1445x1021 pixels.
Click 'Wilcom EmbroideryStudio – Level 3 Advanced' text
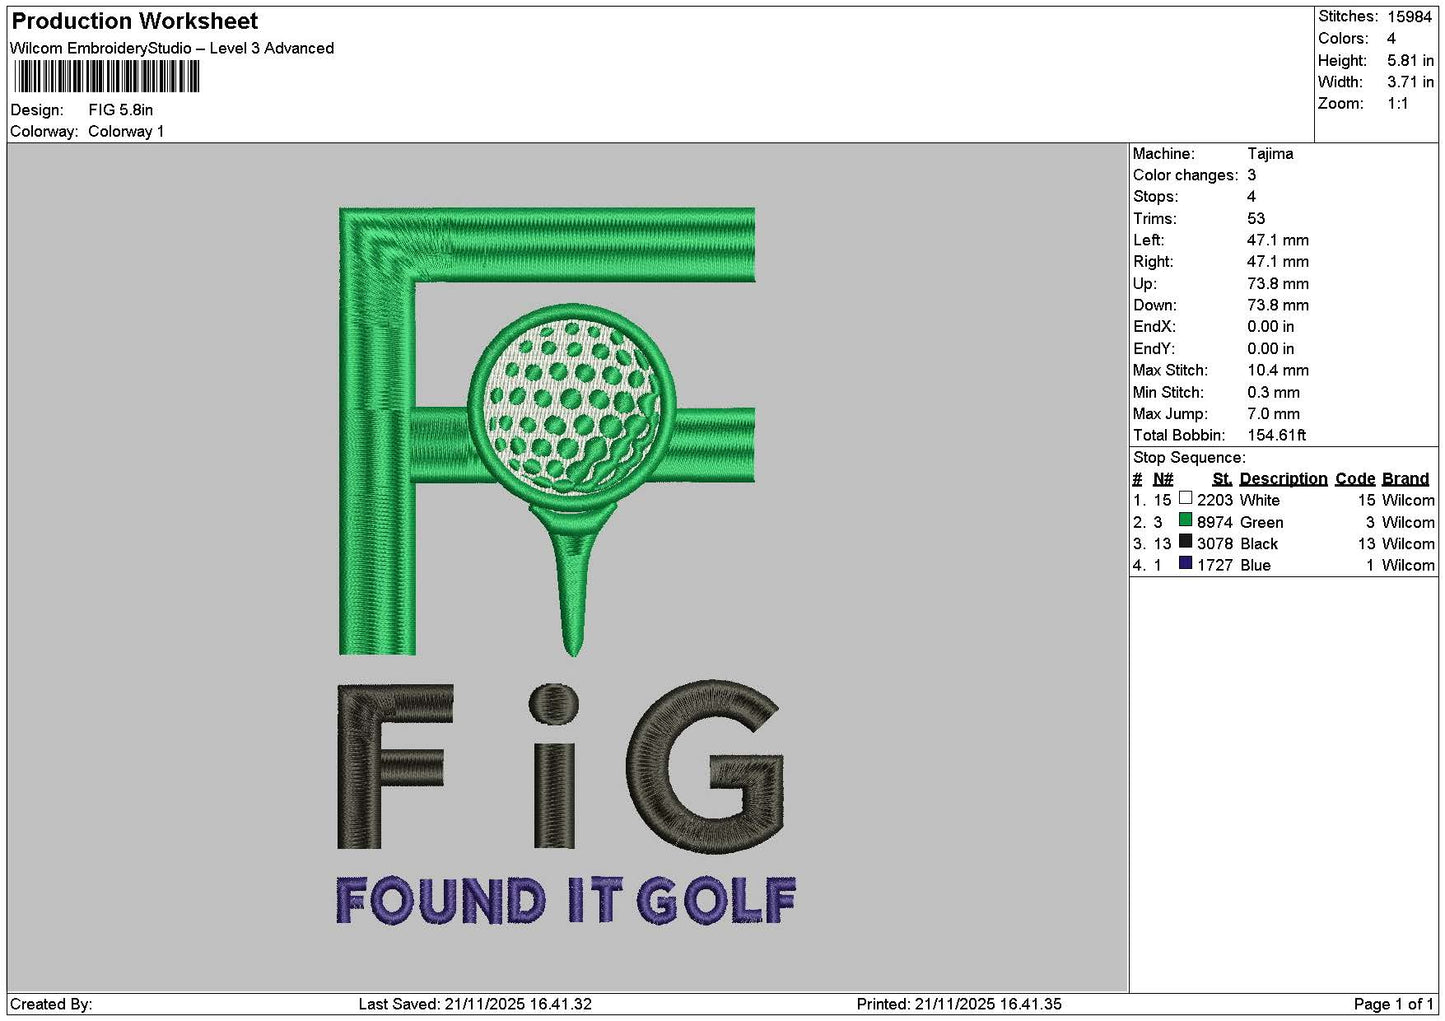(x=172, y=48)
